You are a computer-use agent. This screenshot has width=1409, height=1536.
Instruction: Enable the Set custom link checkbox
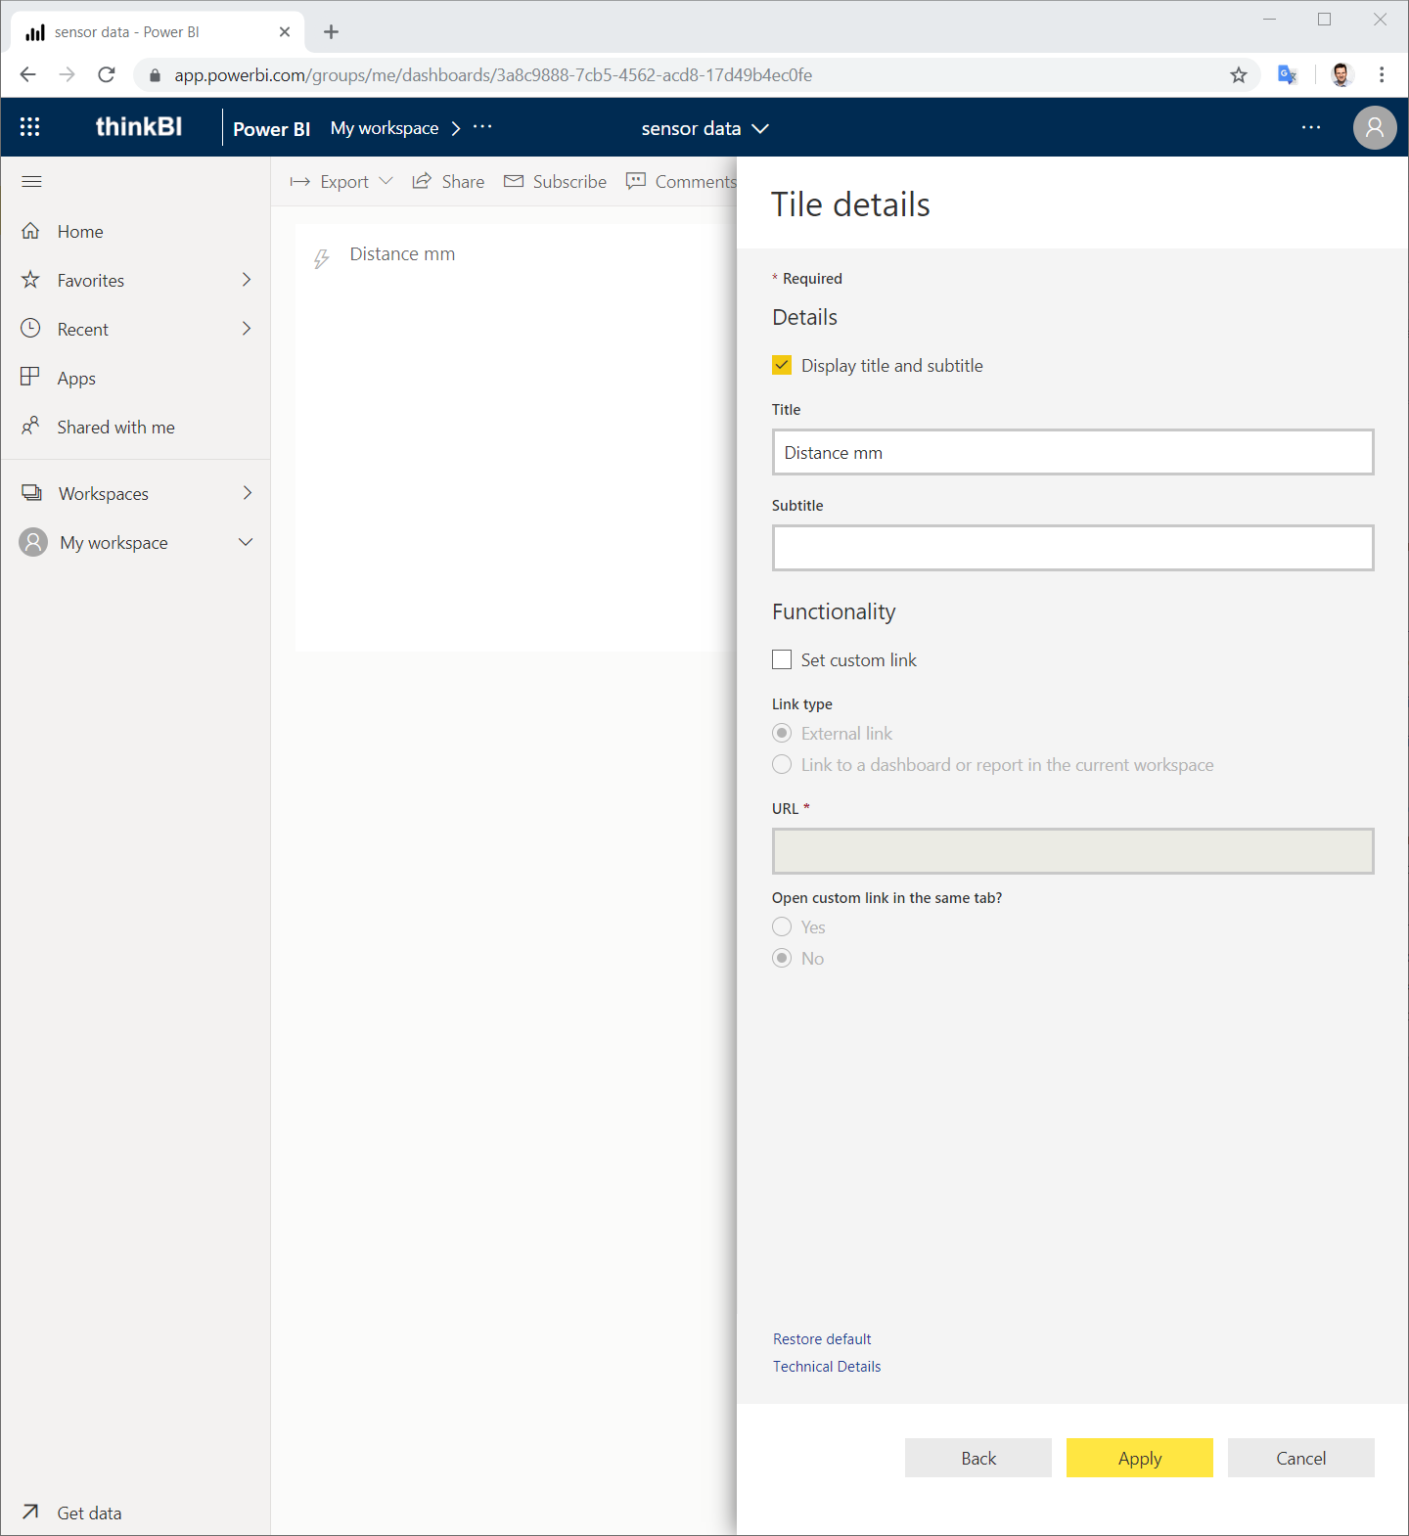[x=781, y=659]
